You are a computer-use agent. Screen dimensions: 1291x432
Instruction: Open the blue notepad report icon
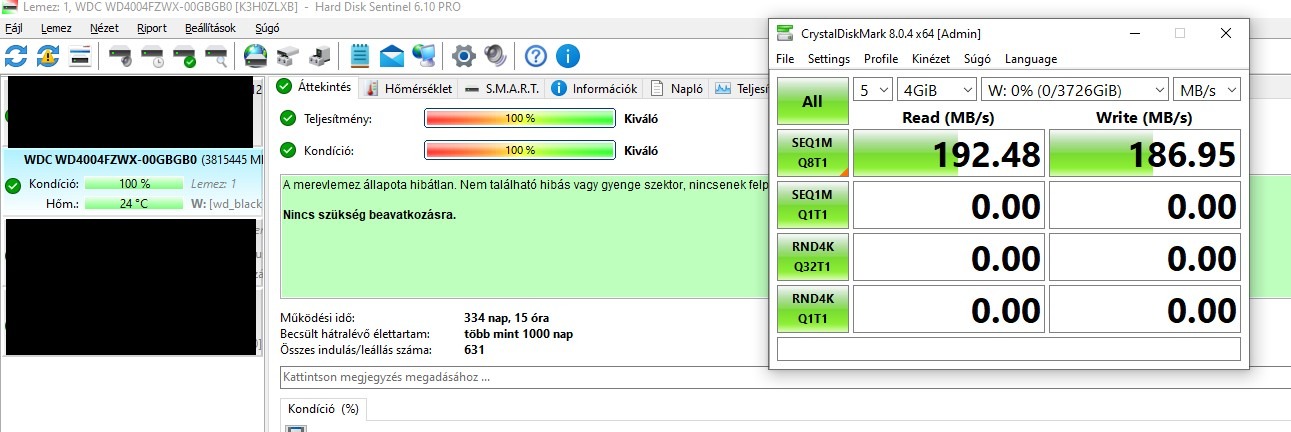coord(361,55)
